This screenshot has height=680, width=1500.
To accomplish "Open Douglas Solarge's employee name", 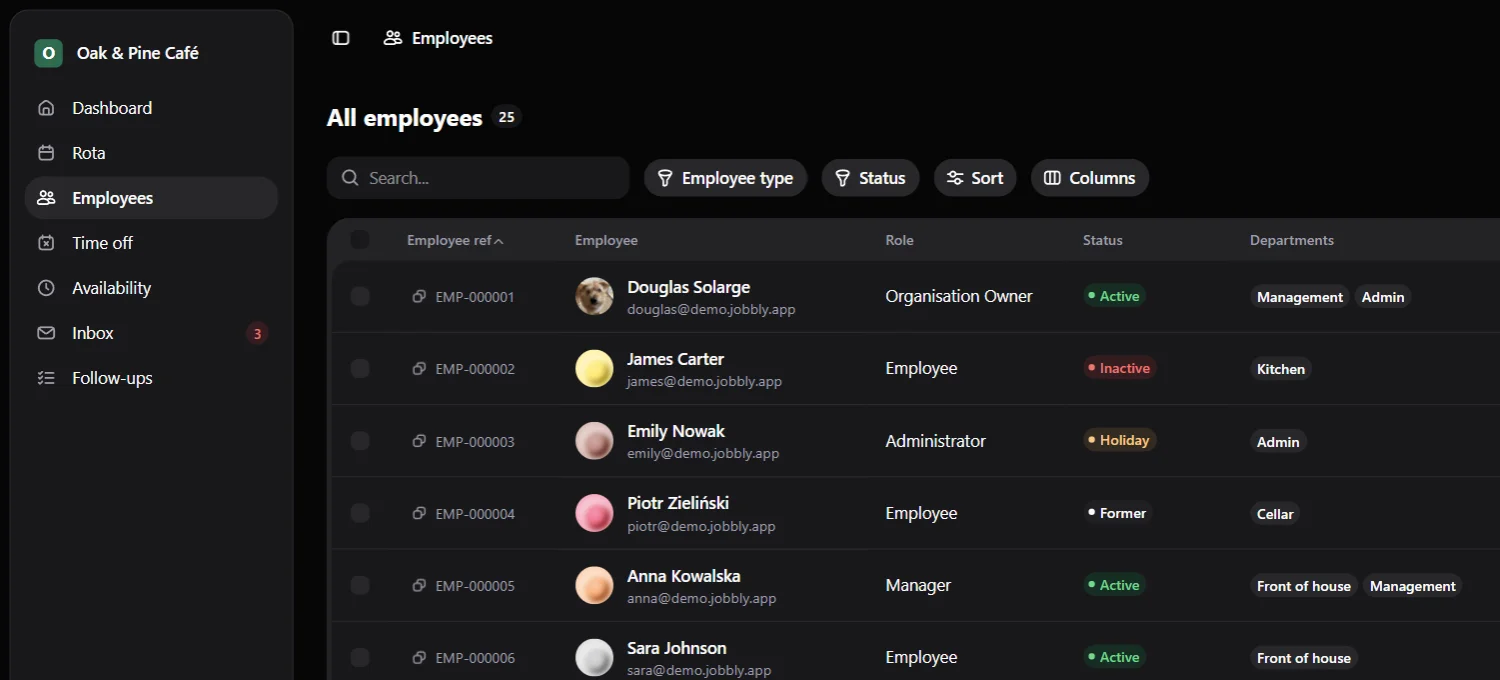I will pos(688,287).
